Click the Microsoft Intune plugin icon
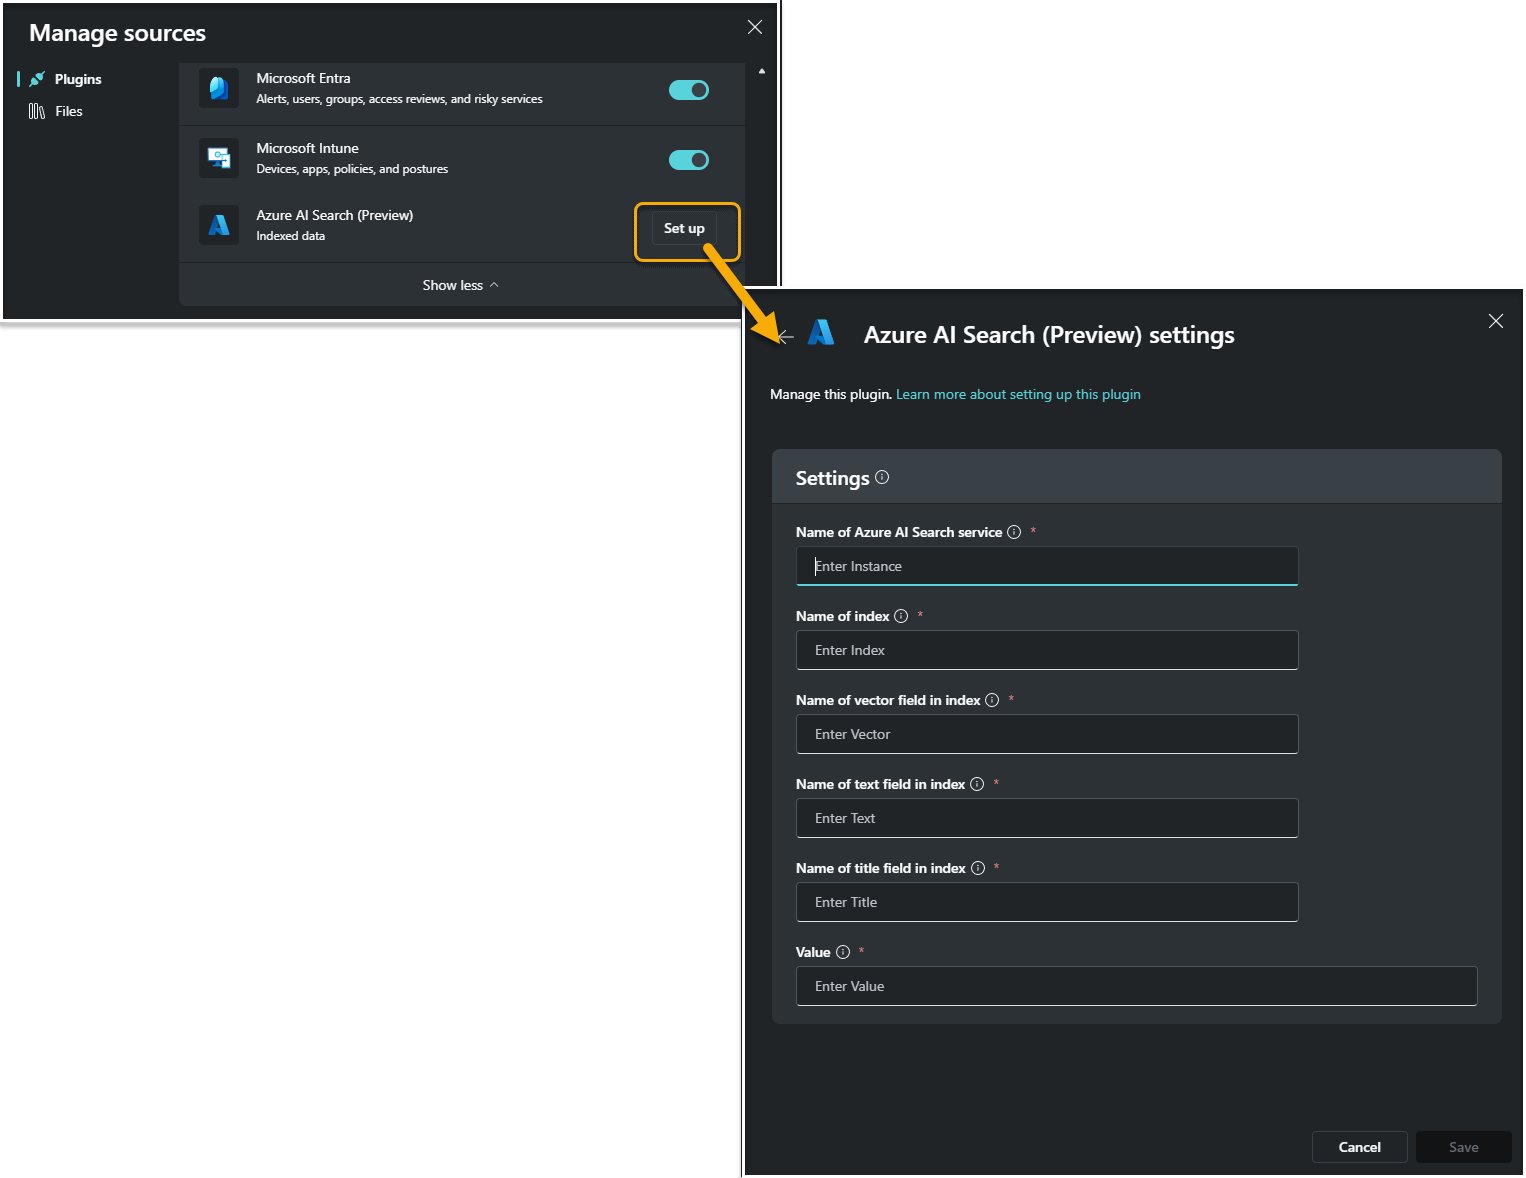1526x1178 pixels. 219,158
